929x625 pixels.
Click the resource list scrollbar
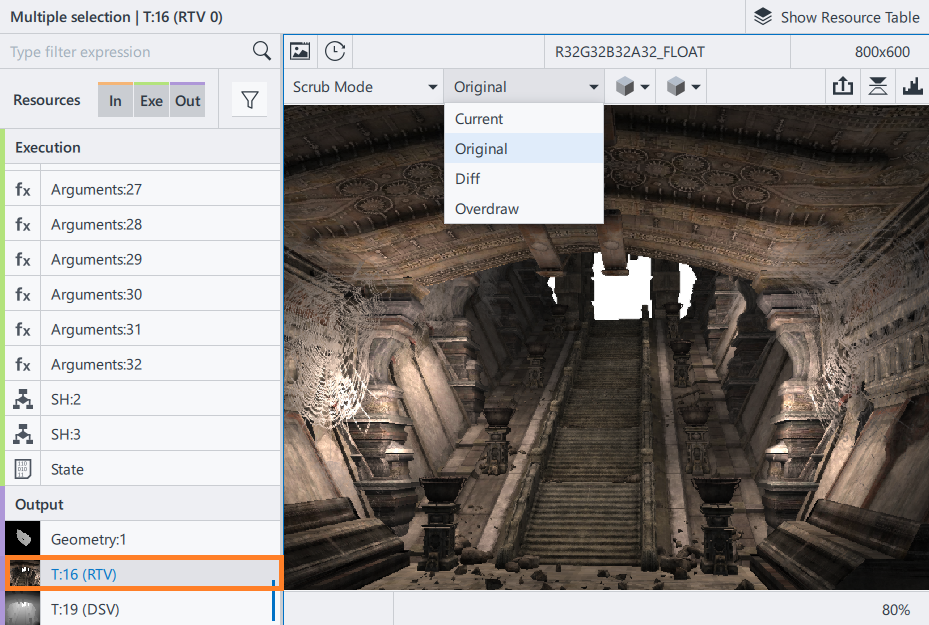coord(274,600)
